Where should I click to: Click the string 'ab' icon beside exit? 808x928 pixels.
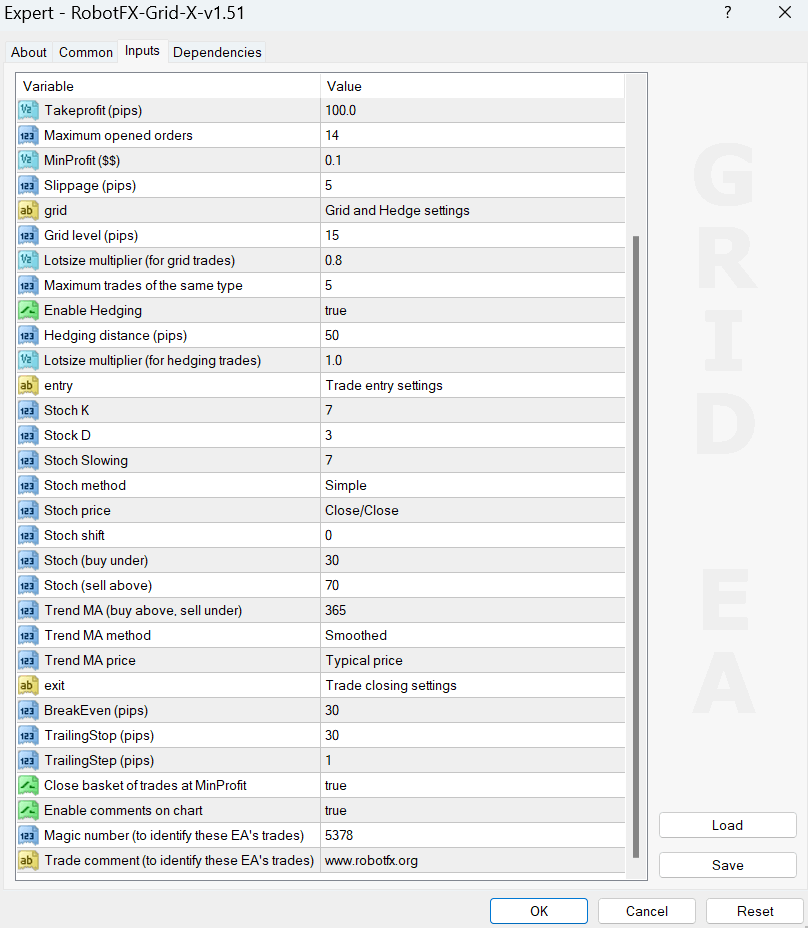[28, 685]
